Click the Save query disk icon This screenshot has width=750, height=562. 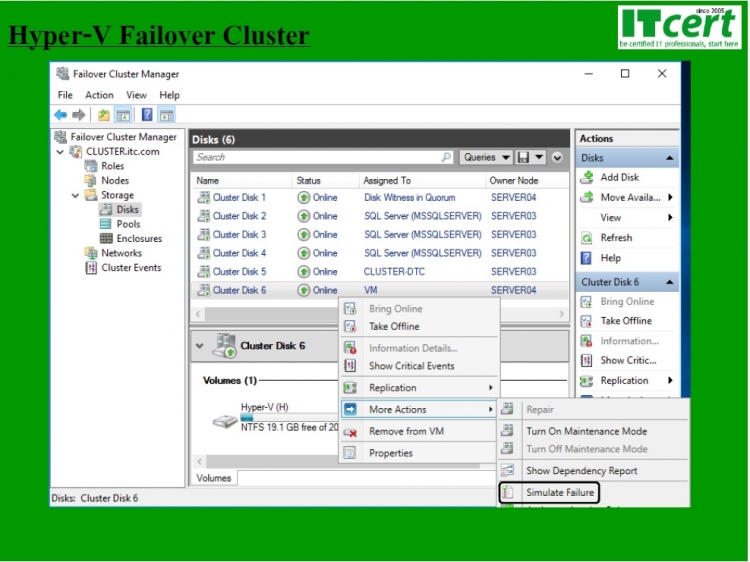(523, 157)
